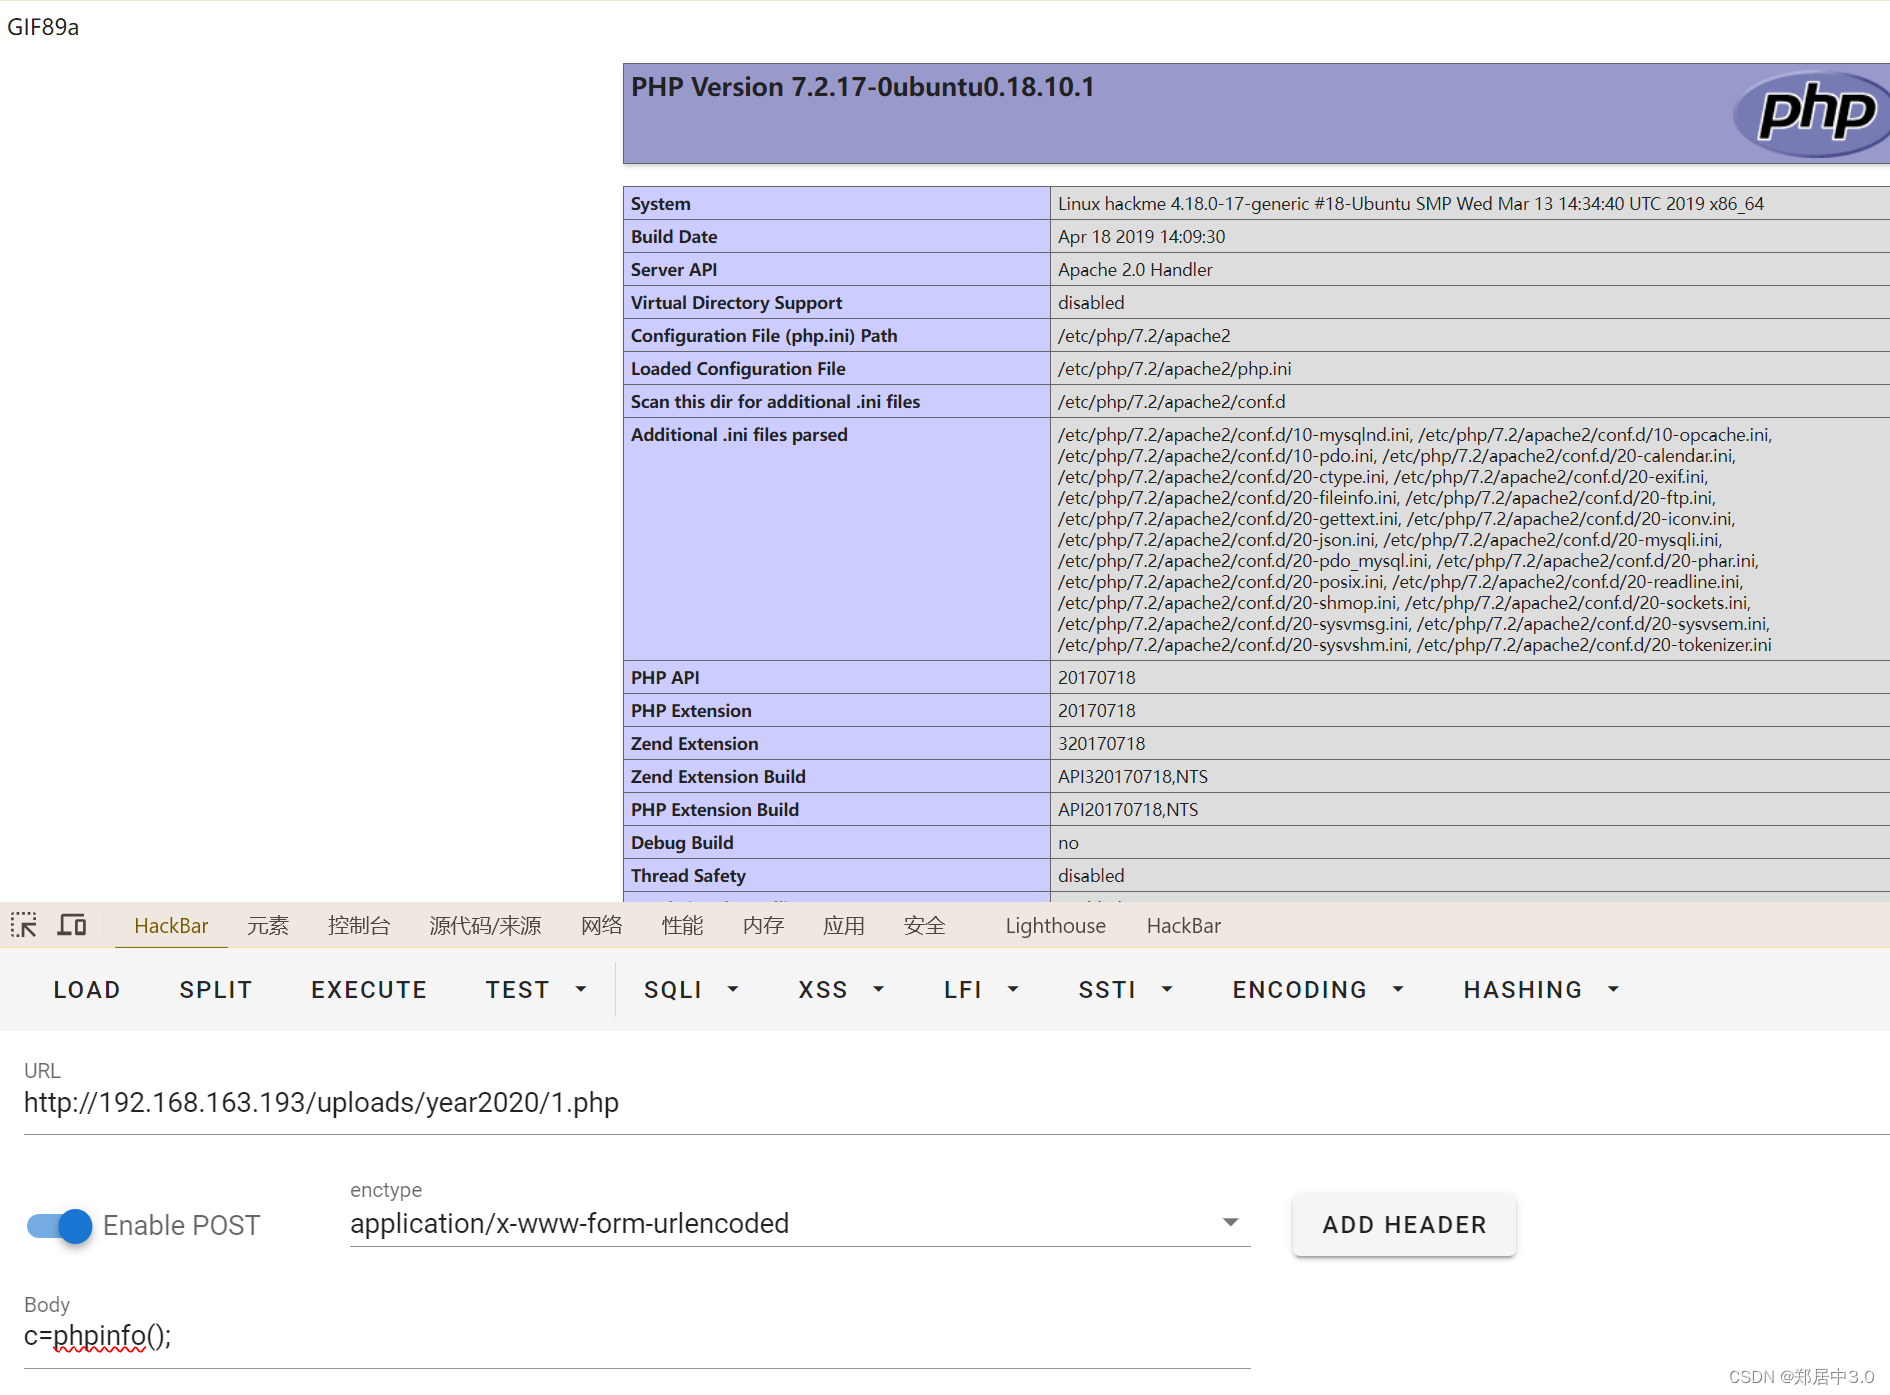Focus the URL input field
The height and width of the screenshot is (1395, 1890).
pos(957,1103)
